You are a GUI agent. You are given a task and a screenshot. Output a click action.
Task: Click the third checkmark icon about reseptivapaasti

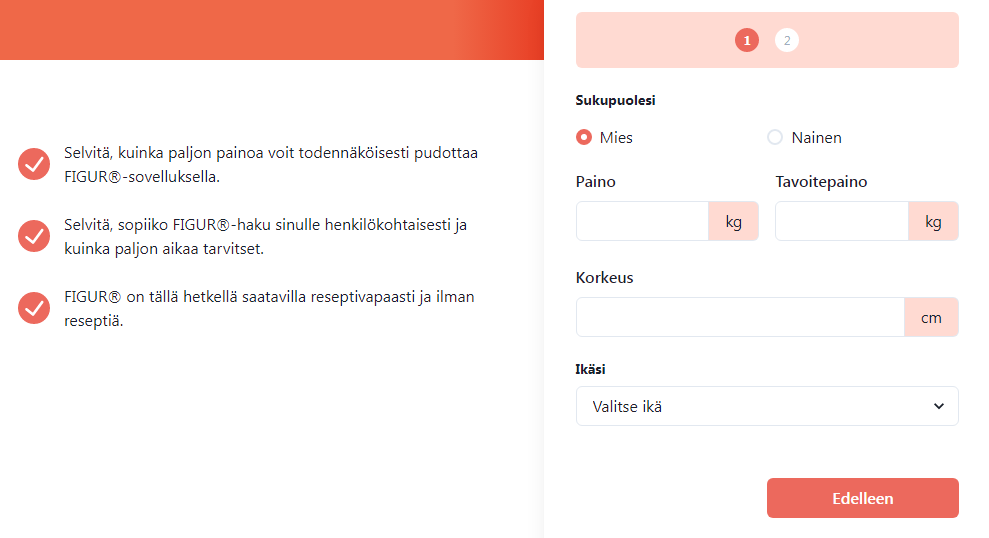click(x=34, y=308)
